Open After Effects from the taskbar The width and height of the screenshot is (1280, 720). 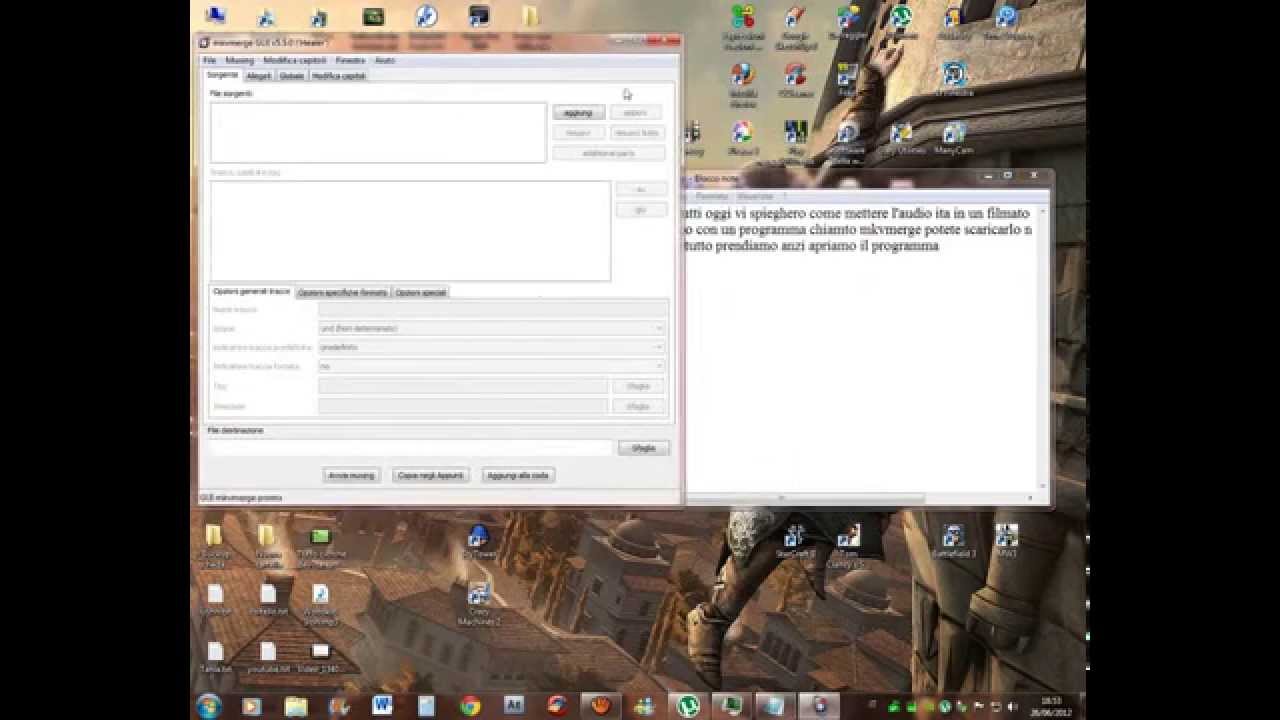pyautogui.click(x=514, y=706)
